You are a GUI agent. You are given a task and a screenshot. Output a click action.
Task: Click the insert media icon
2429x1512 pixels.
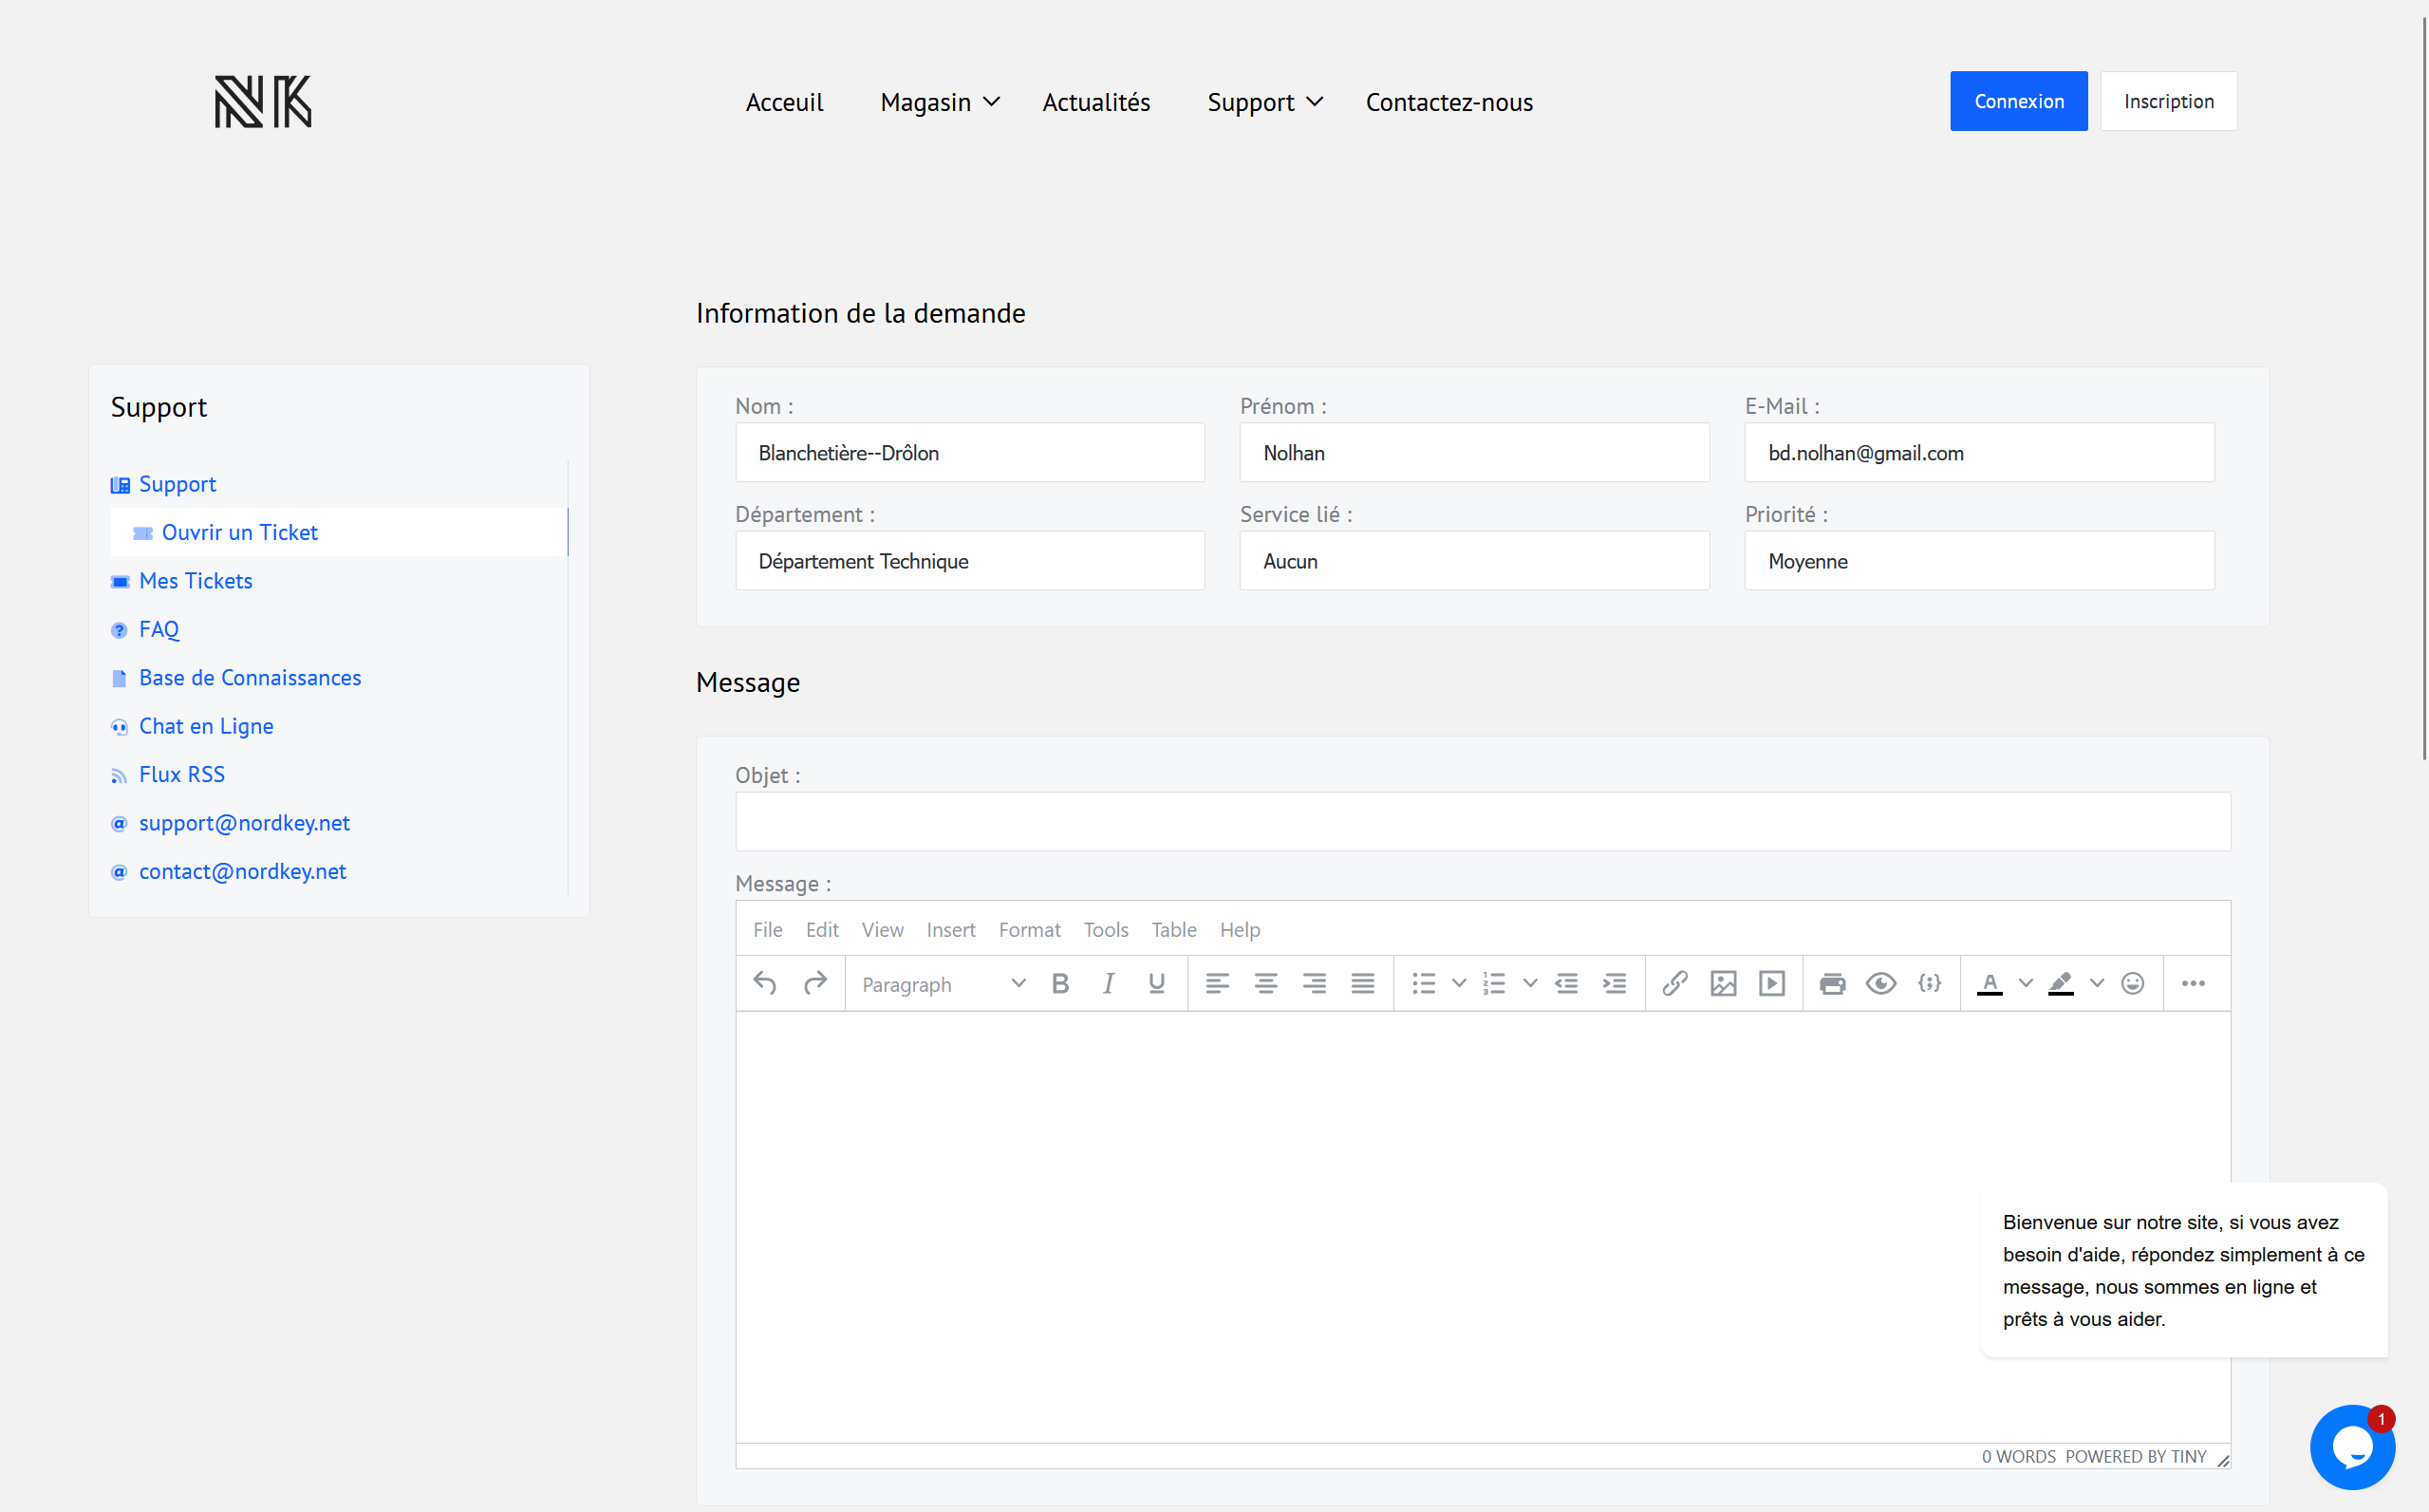click(1772, 984)
